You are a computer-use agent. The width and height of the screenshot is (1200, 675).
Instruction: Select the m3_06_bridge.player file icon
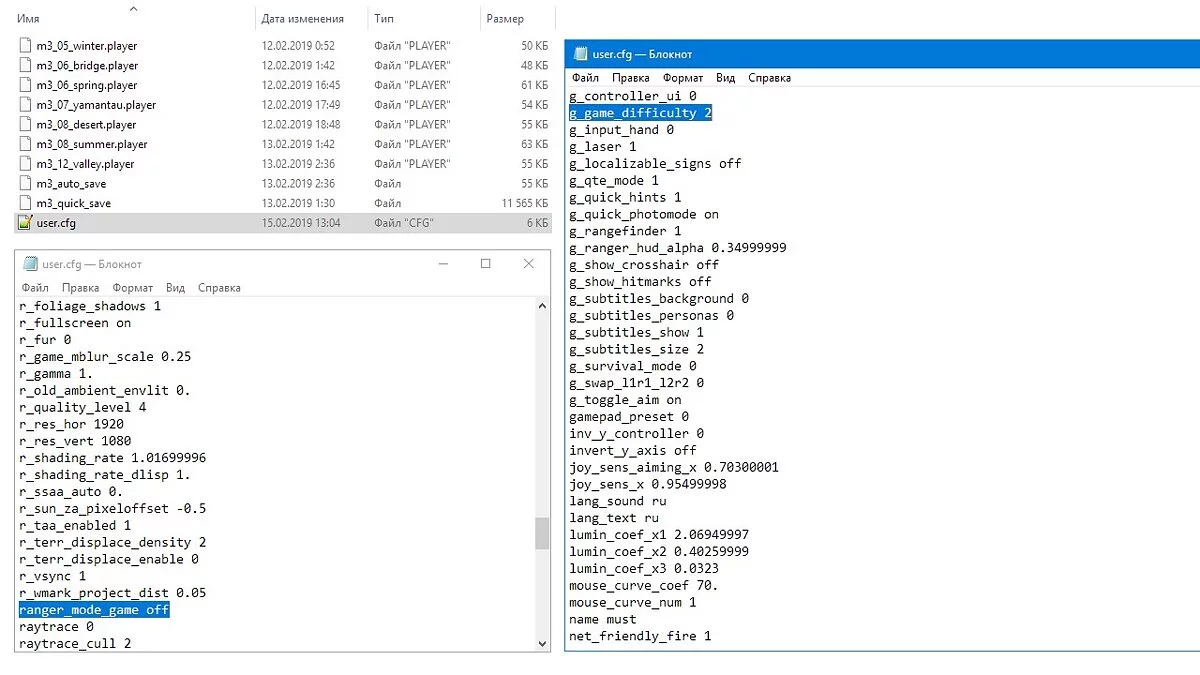pos(26,66)
